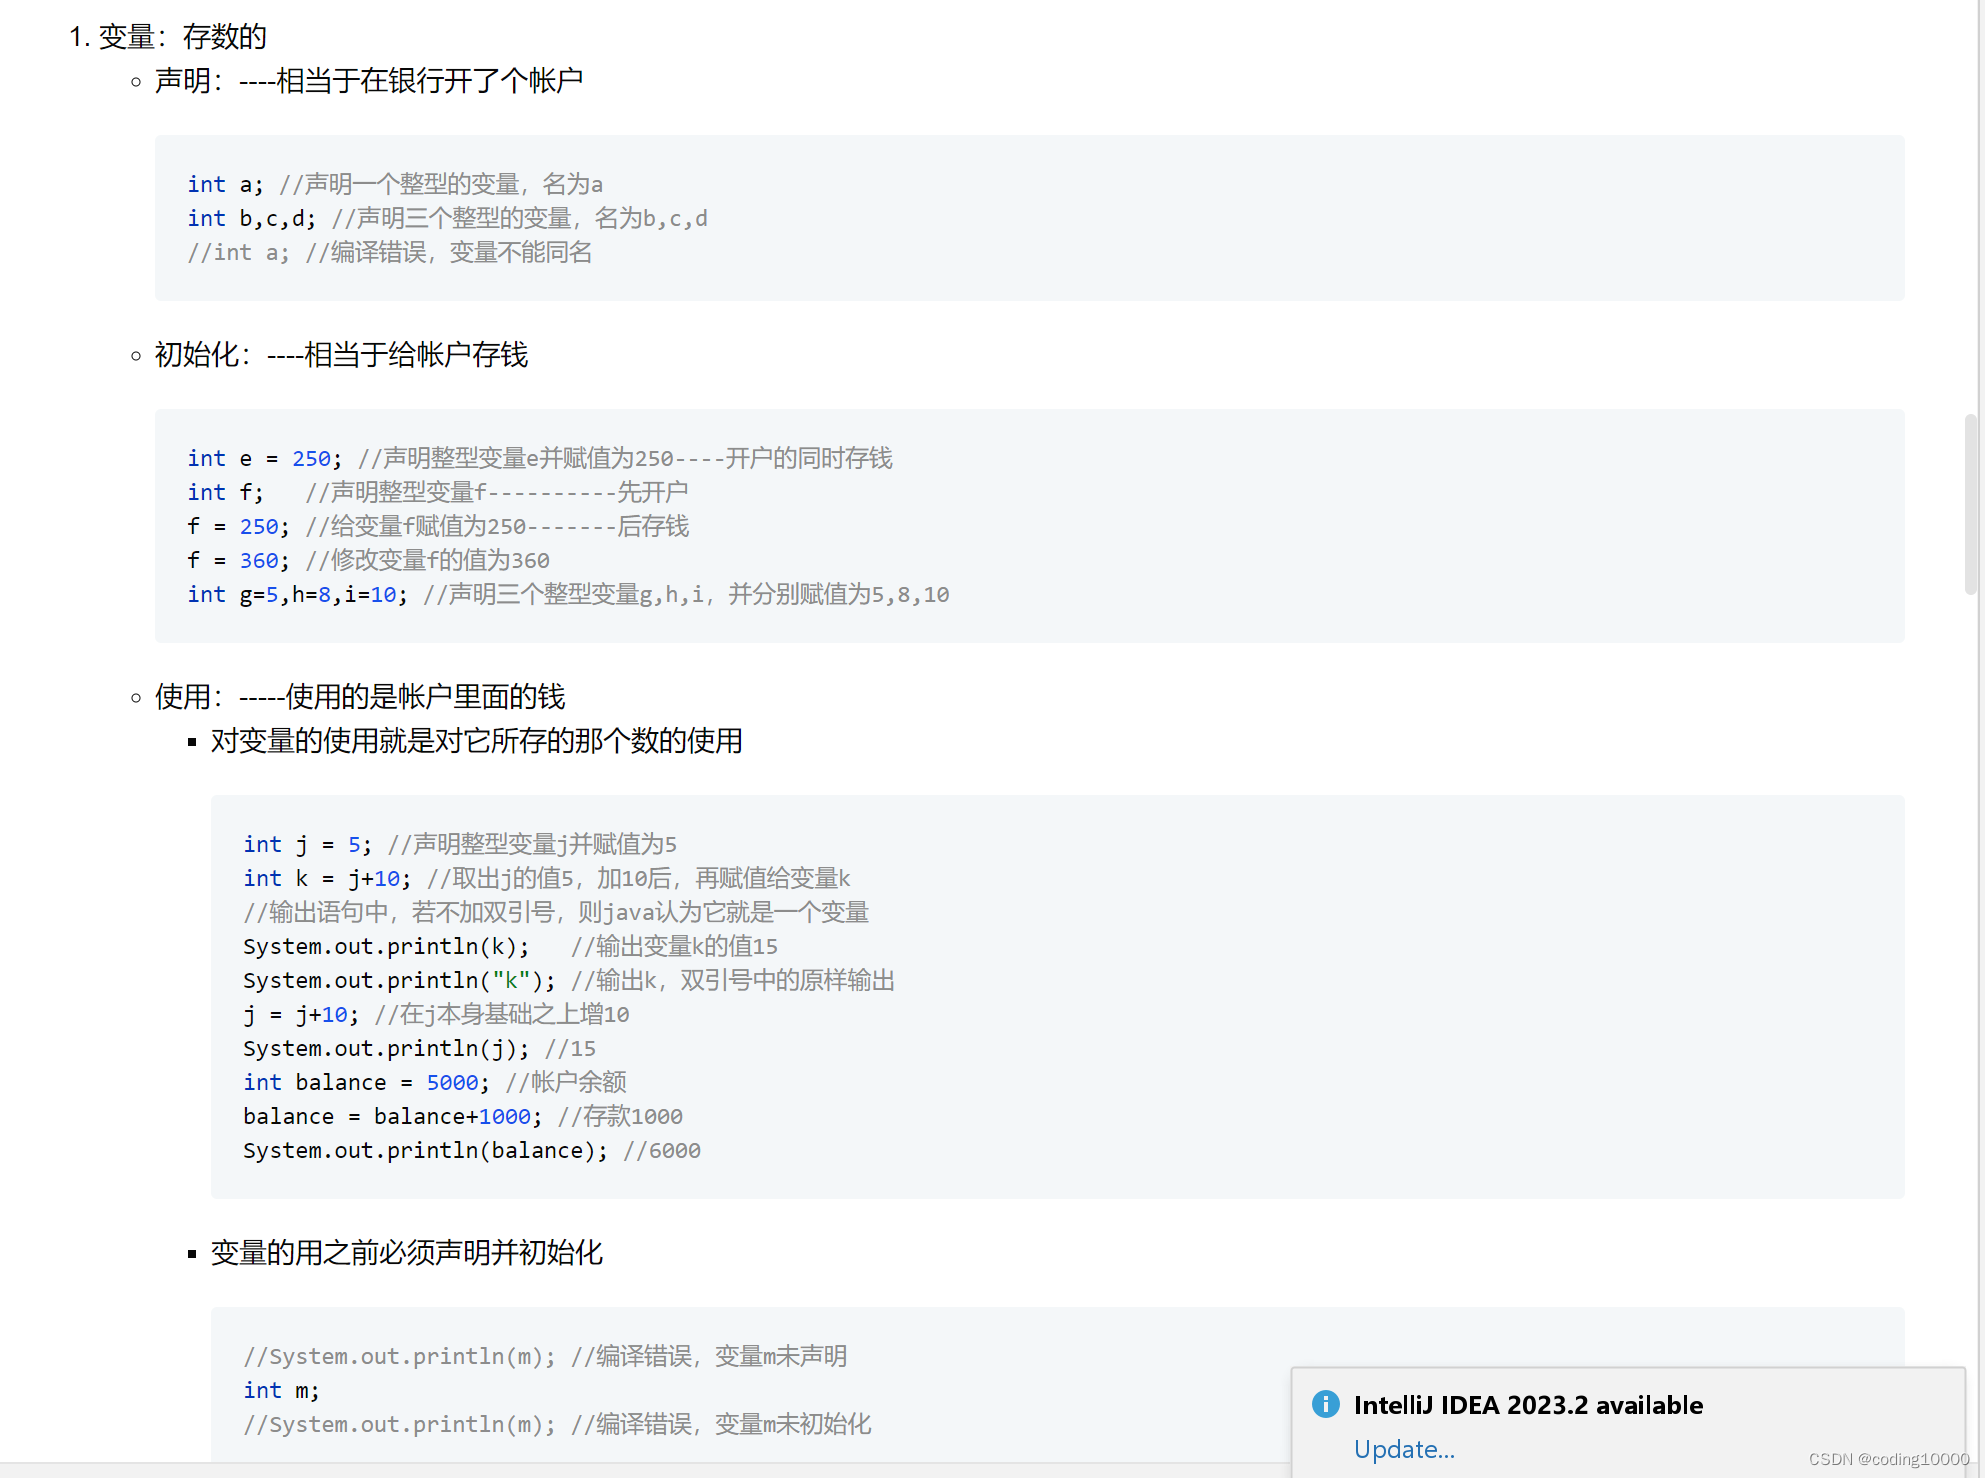Click the line System.out.println("k");
The height and width of the screenshot is (1478, 1985).
coord(398,980)
